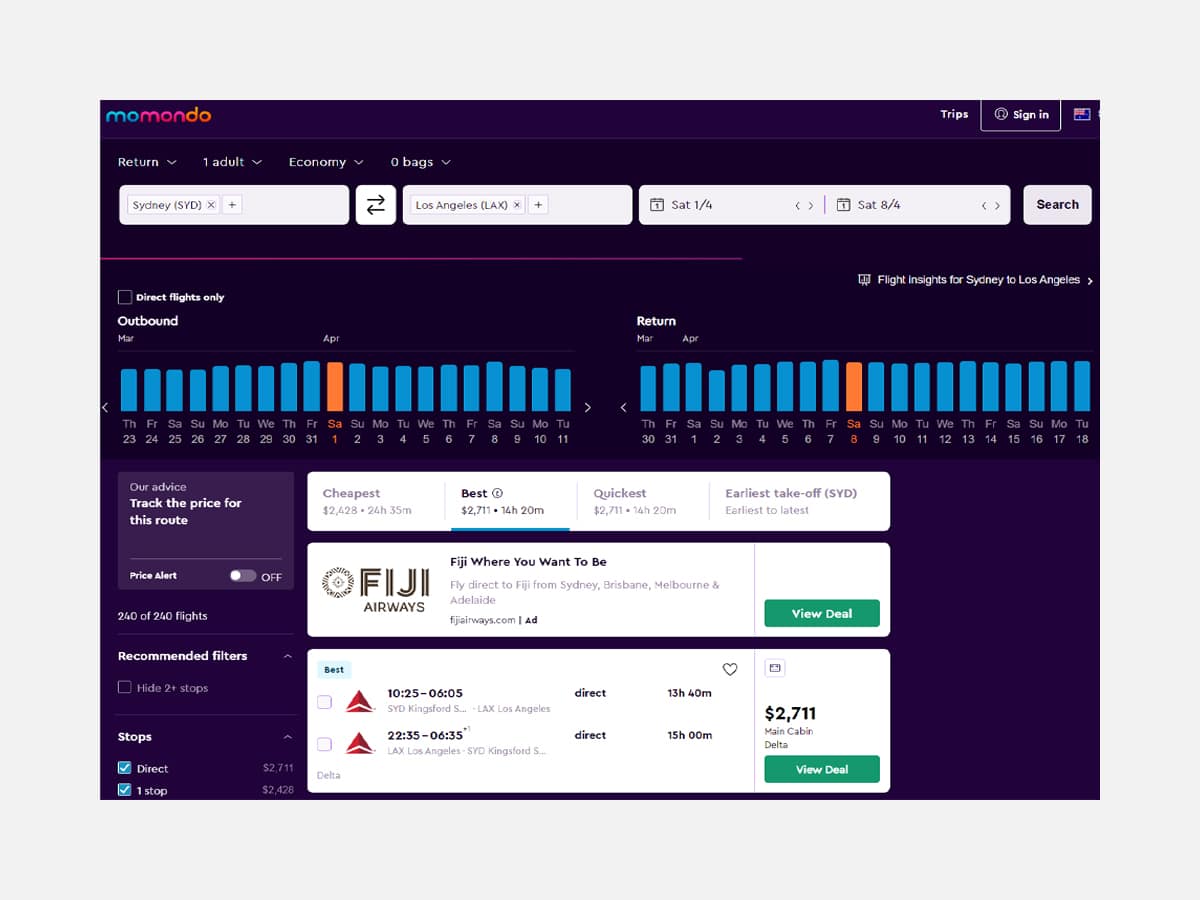The height and width of the screenshot is (900, 1200).
Task: Collapse the Stops filter section
Action: coord(288,737)
